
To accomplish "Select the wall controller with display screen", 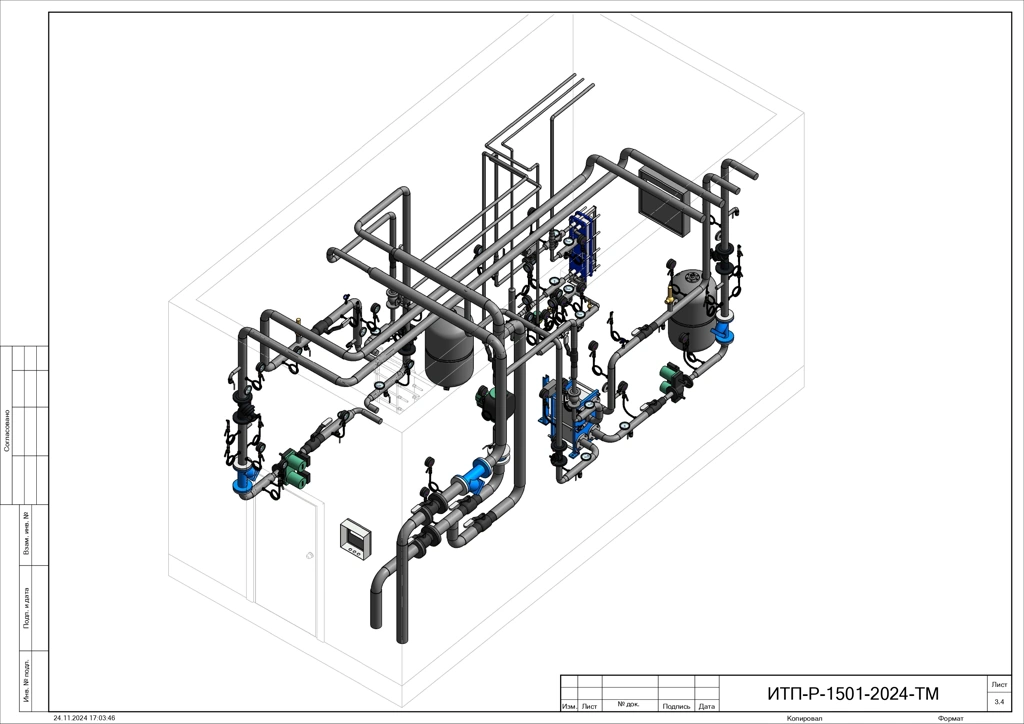I will coord(356,539).
